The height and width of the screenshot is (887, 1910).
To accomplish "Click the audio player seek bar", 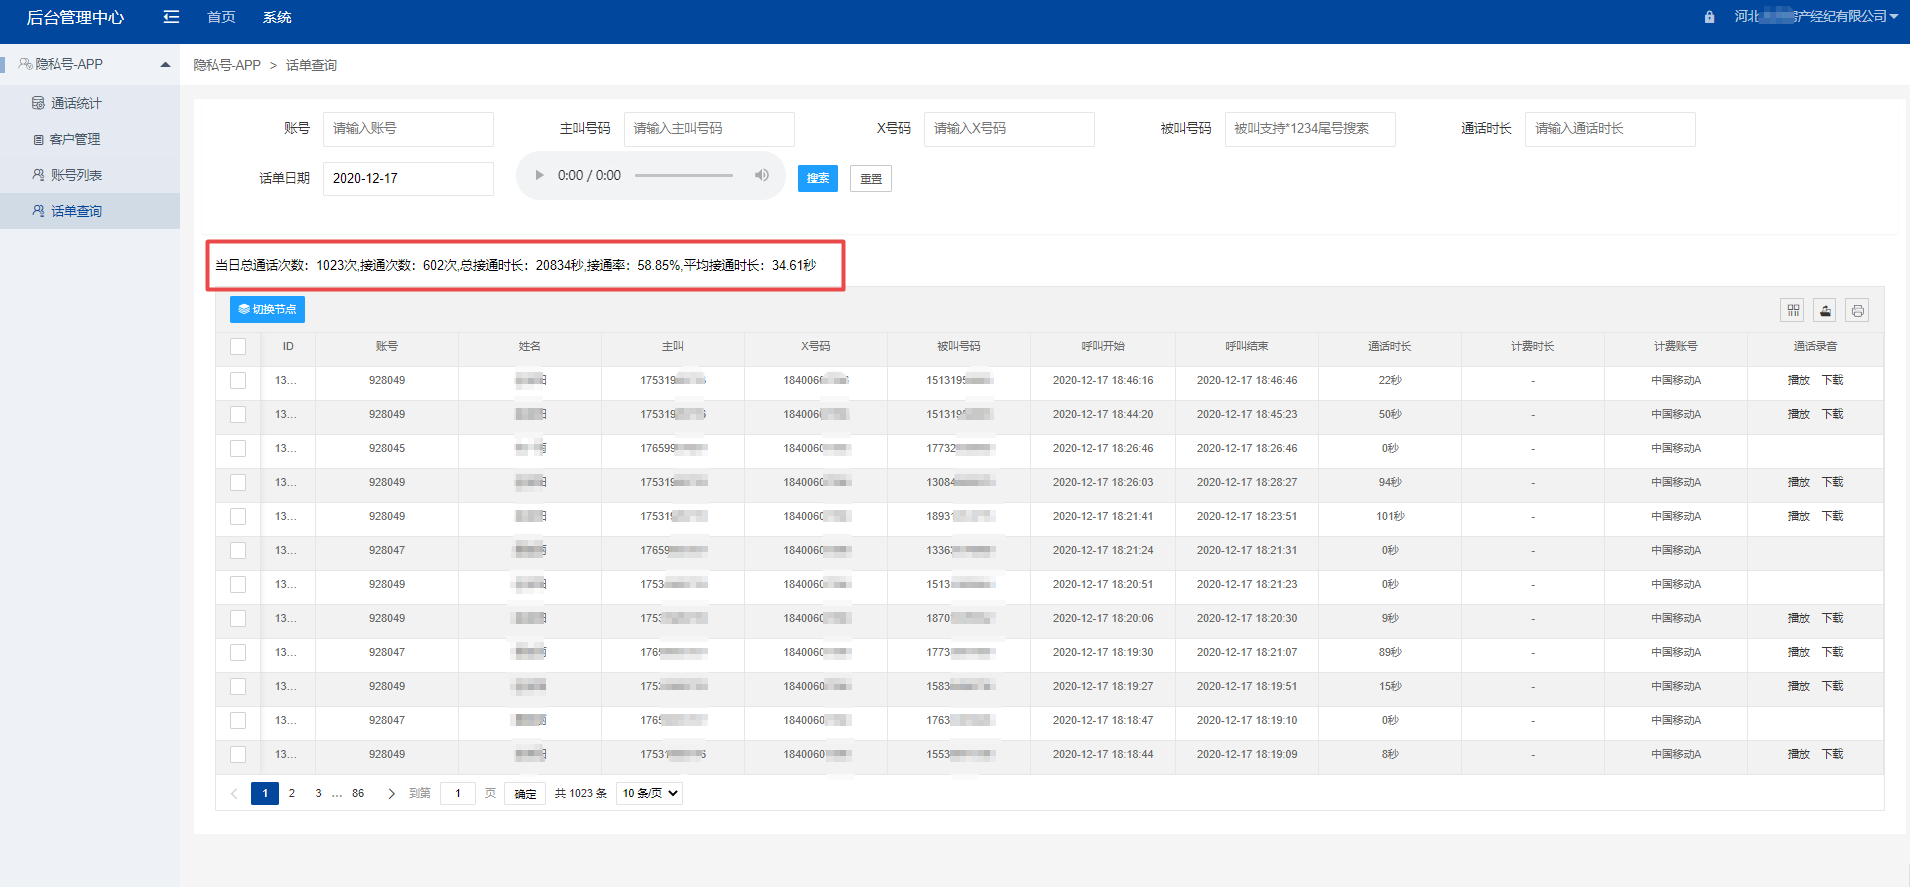I will [684, 176].
